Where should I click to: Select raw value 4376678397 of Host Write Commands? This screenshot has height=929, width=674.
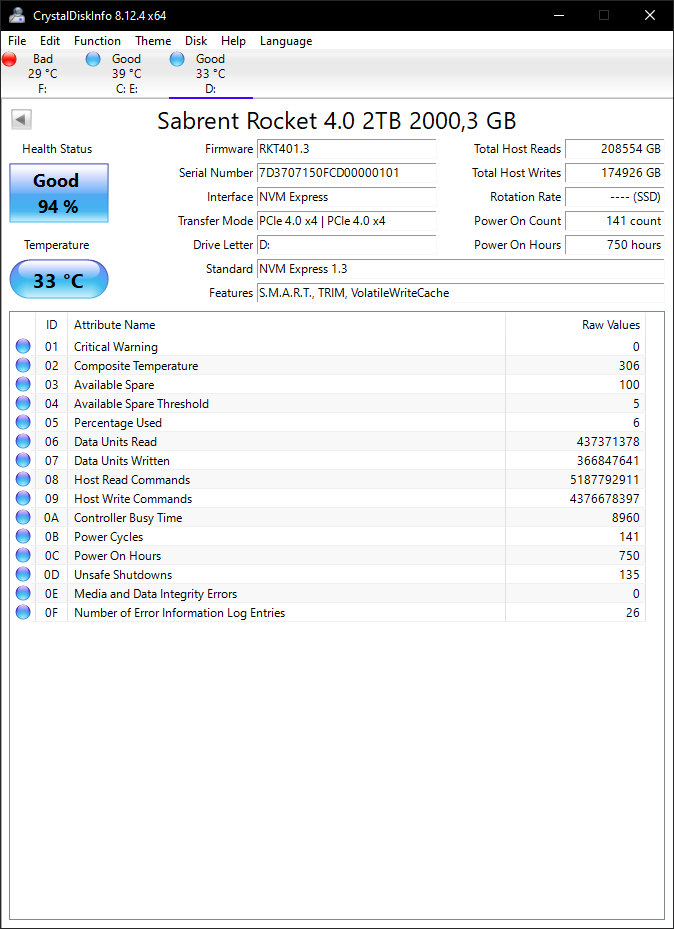coord(605,498)
